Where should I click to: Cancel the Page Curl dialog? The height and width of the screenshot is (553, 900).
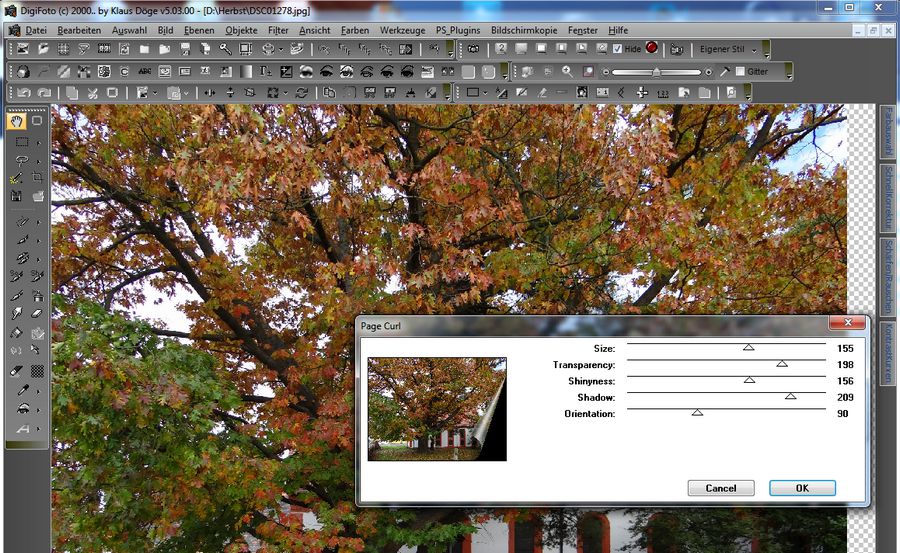[x=720, y=488]
